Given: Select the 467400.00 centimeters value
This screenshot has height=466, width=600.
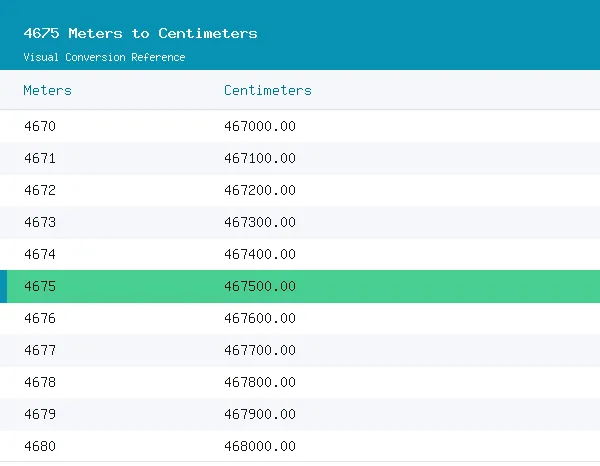Looking at the screenshot, I should tap(260, 254).
